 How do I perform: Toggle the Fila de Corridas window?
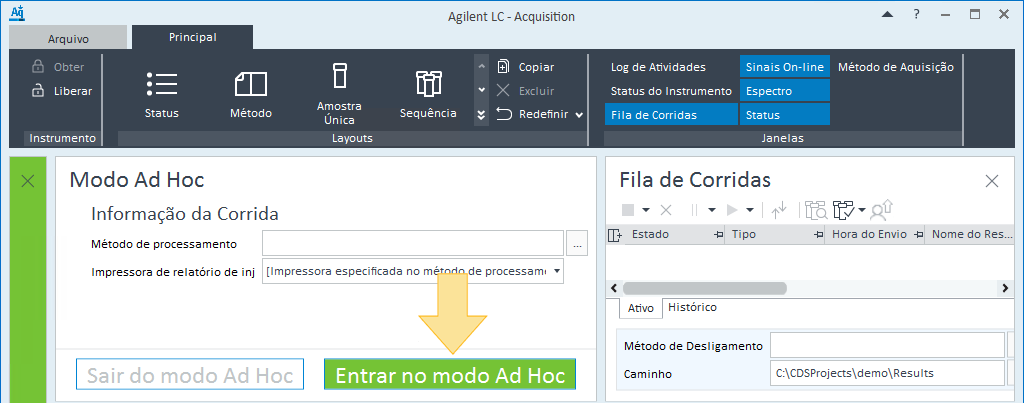click(671, 114)
